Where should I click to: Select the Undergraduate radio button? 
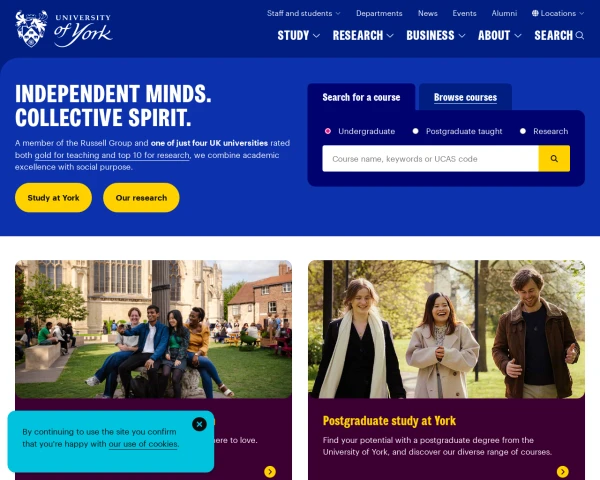coord(328,131)
